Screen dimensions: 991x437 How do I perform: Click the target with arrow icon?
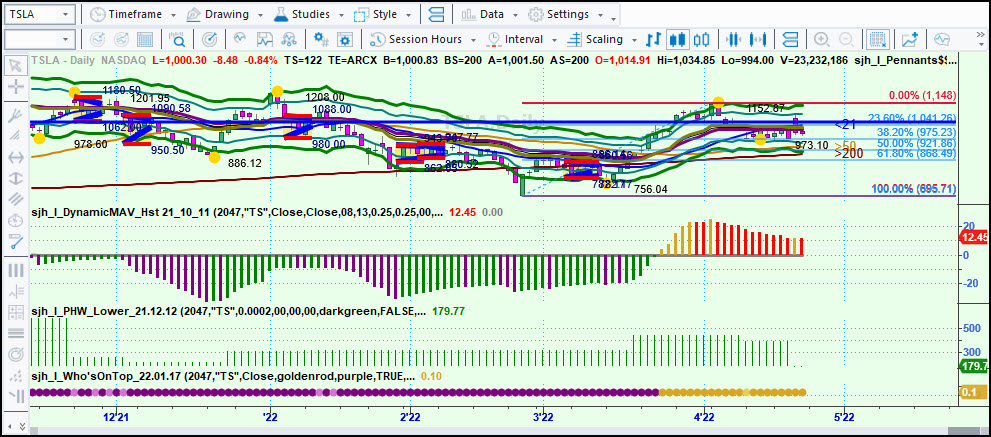(209, 39)
